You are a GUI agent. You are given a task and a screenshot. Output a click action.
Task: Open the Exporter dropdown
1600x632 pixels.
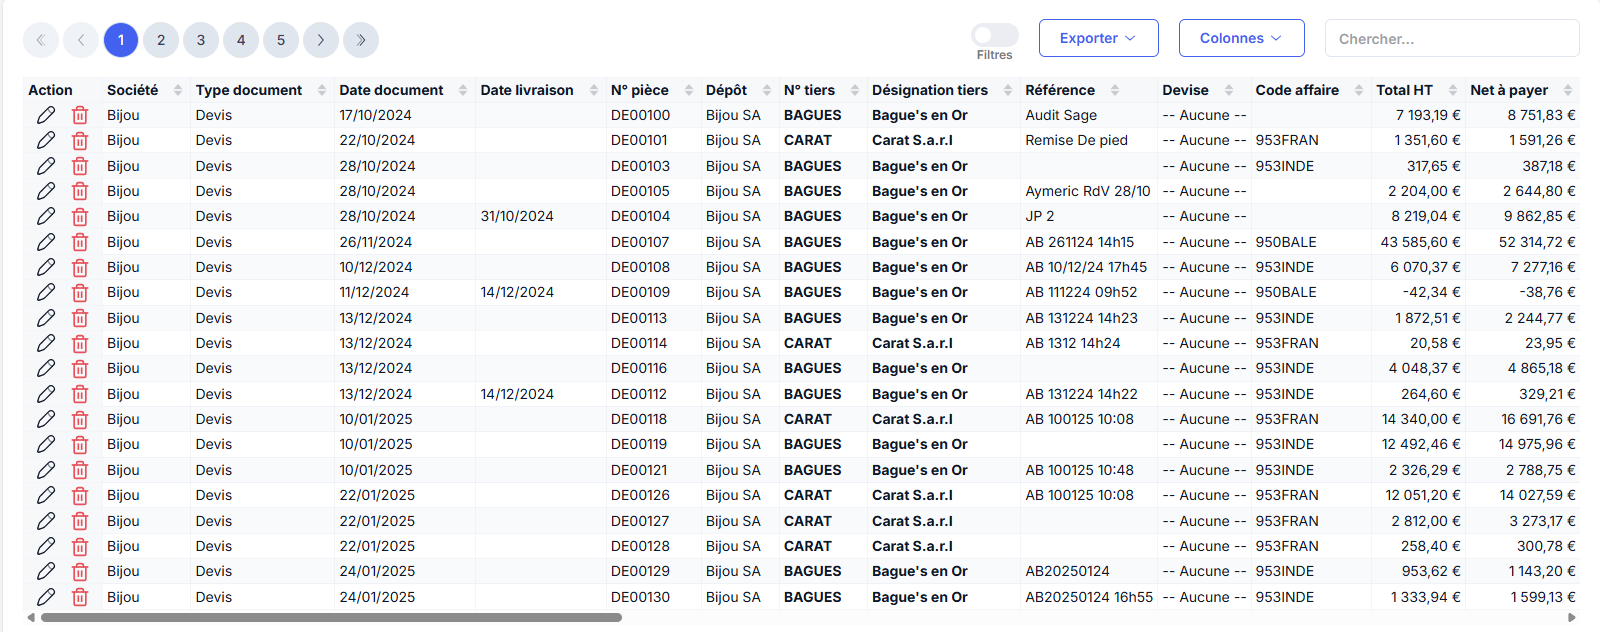point(1098,38)
